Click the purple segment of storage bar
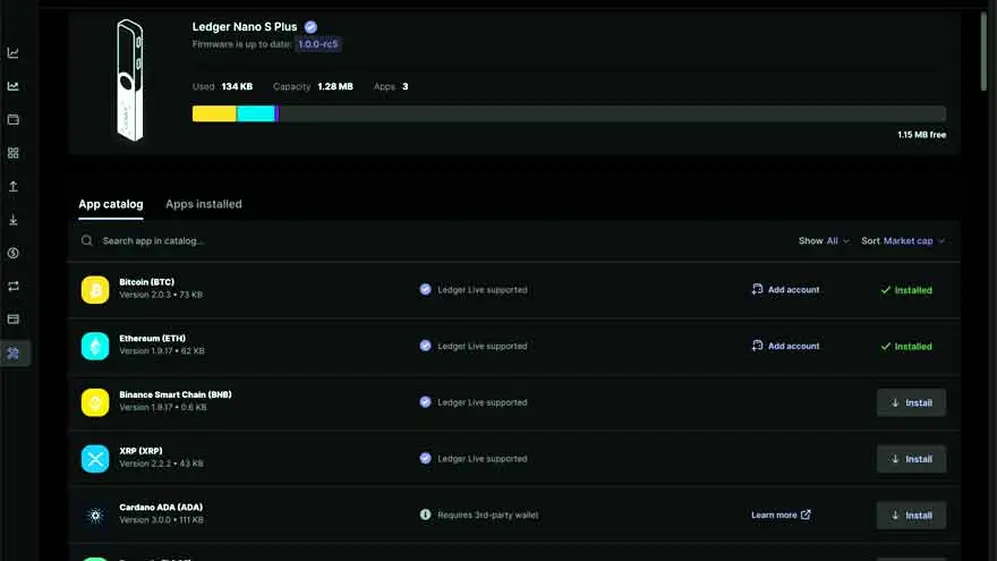The height and width of the screenshot is (561, 997). [277, 114]
